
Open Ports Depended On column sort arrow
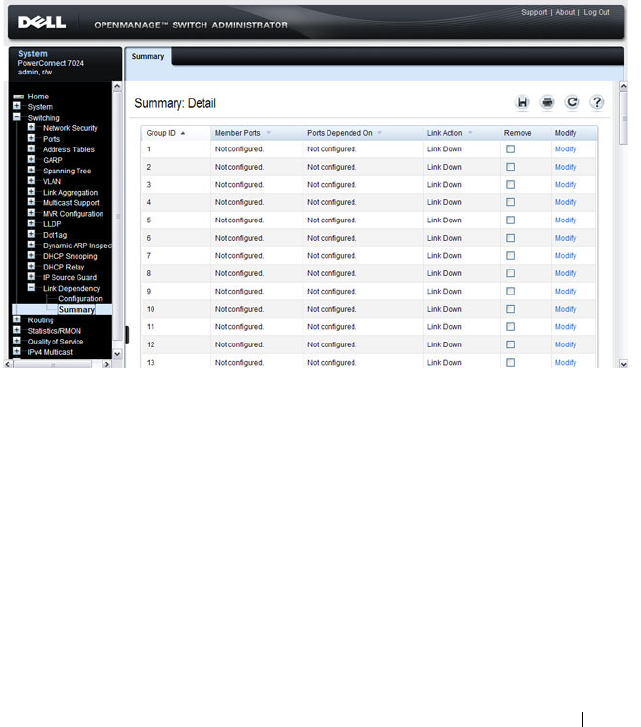380,133
